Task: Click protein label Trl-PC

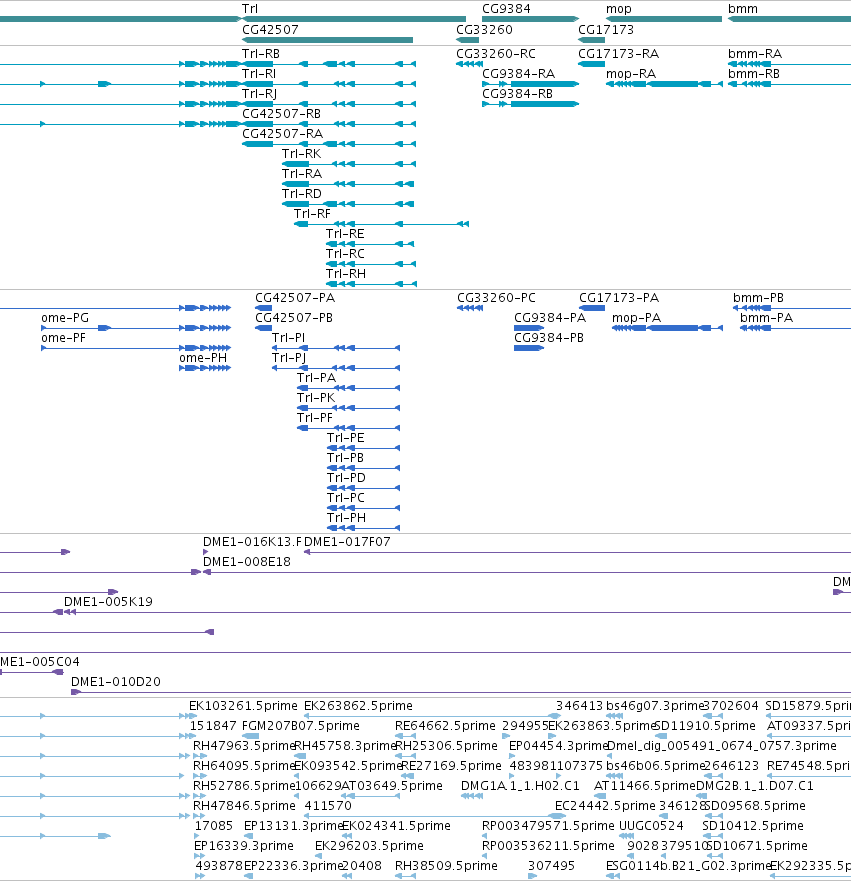Action: coord(345,498)
